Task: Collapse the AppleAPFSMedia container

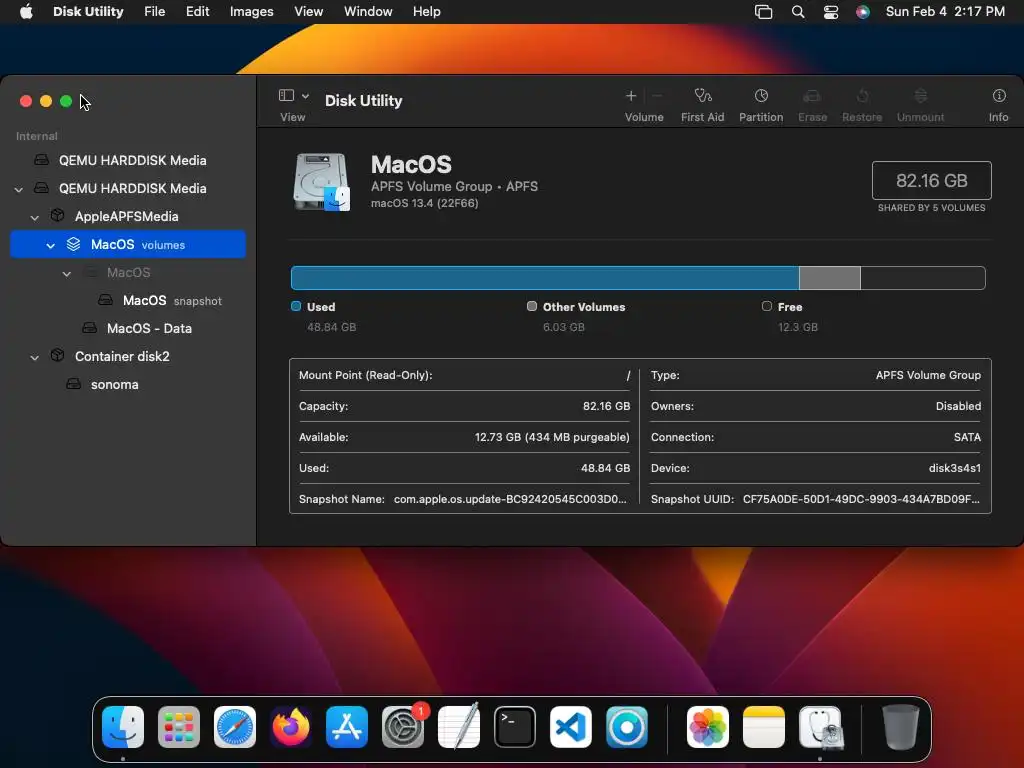Action: pos(35,217)
